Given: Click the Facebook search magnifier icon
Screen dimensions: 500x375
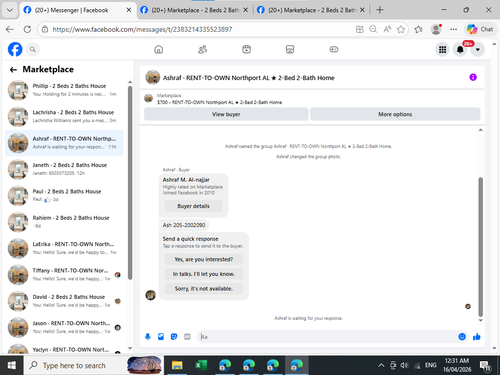Looking at the screenshot, I should [33, 49].
